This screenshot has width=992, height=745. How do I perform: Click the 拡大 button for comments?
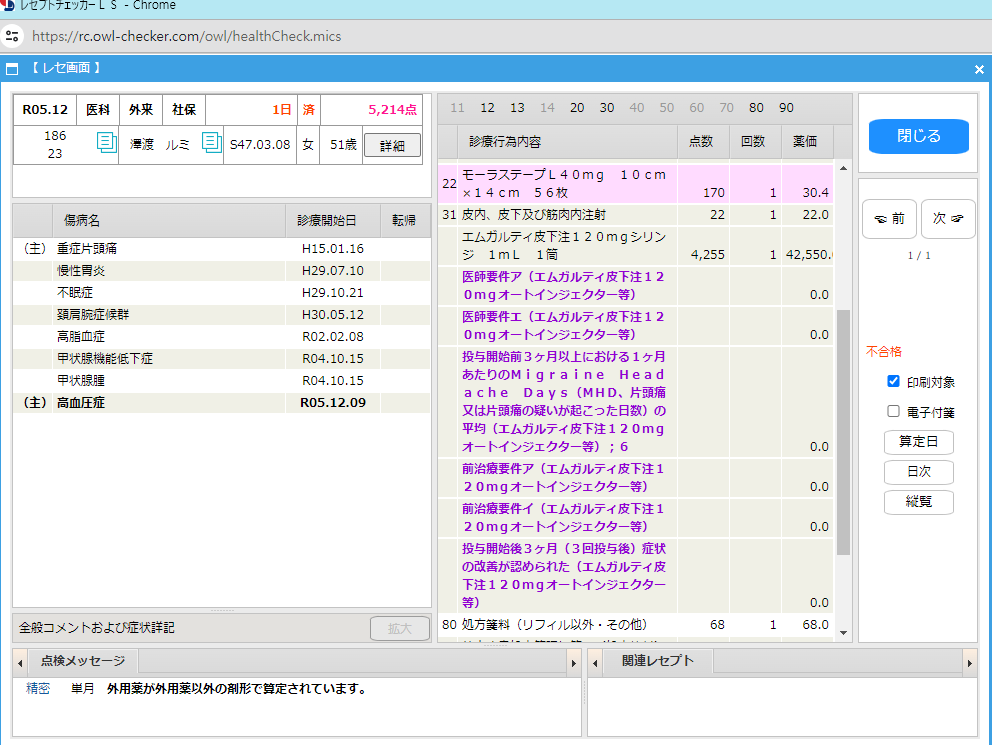tap(400, 629)
